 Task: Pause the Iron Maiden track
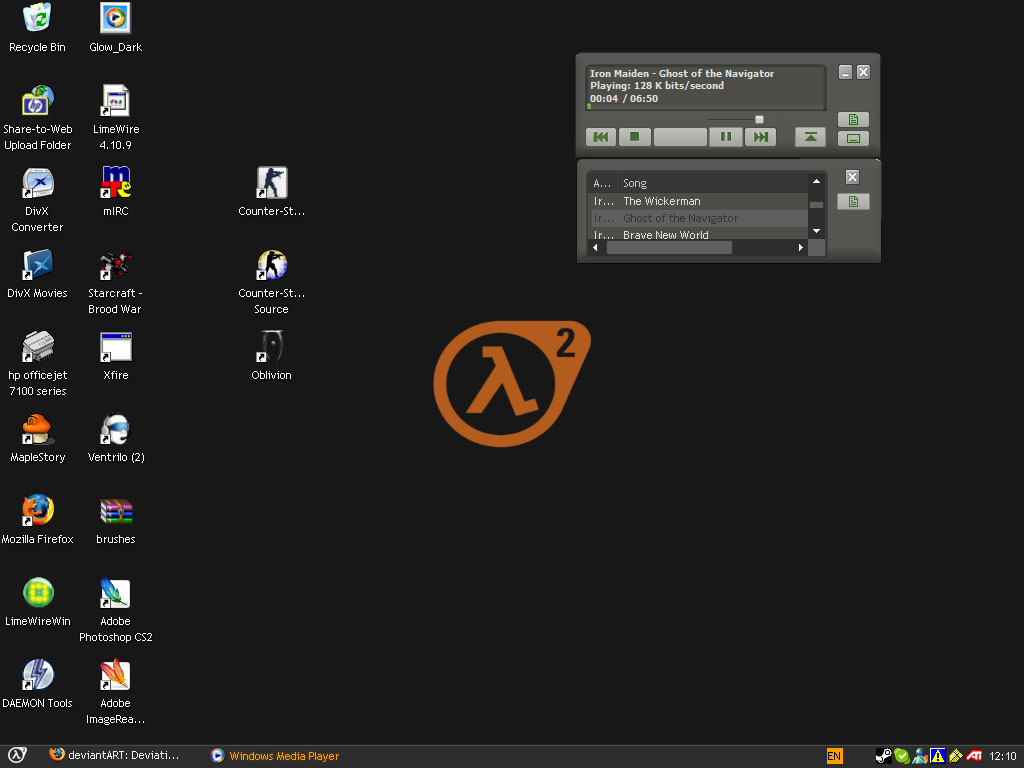tap(726, 137)
